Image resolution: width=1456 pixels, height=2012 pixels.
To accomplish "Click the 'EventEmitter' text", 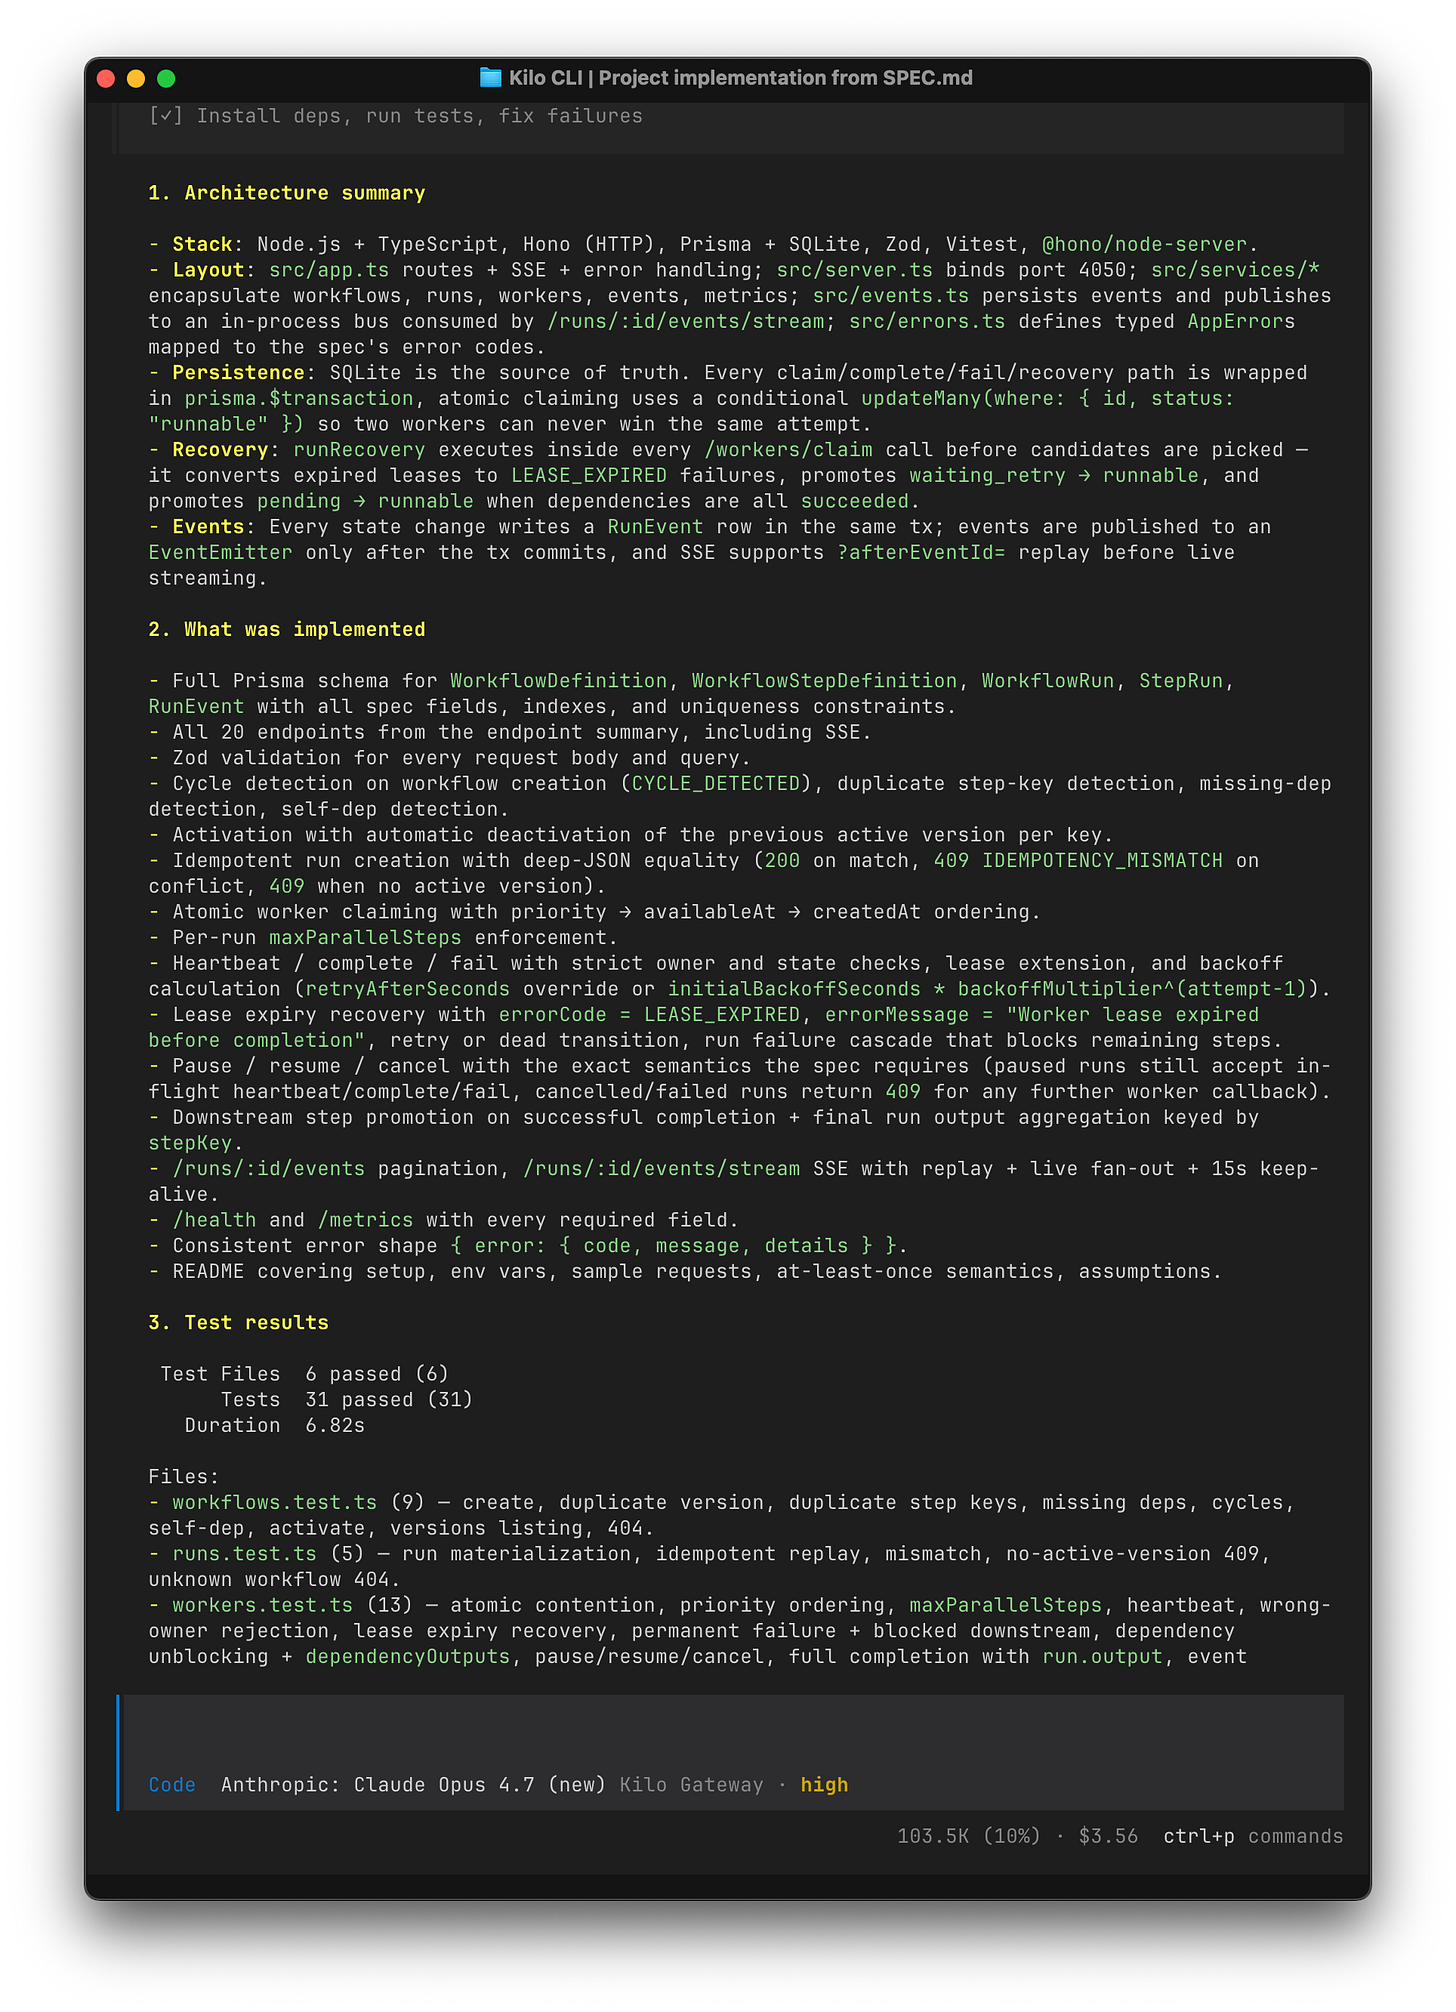I will point(220,552).
